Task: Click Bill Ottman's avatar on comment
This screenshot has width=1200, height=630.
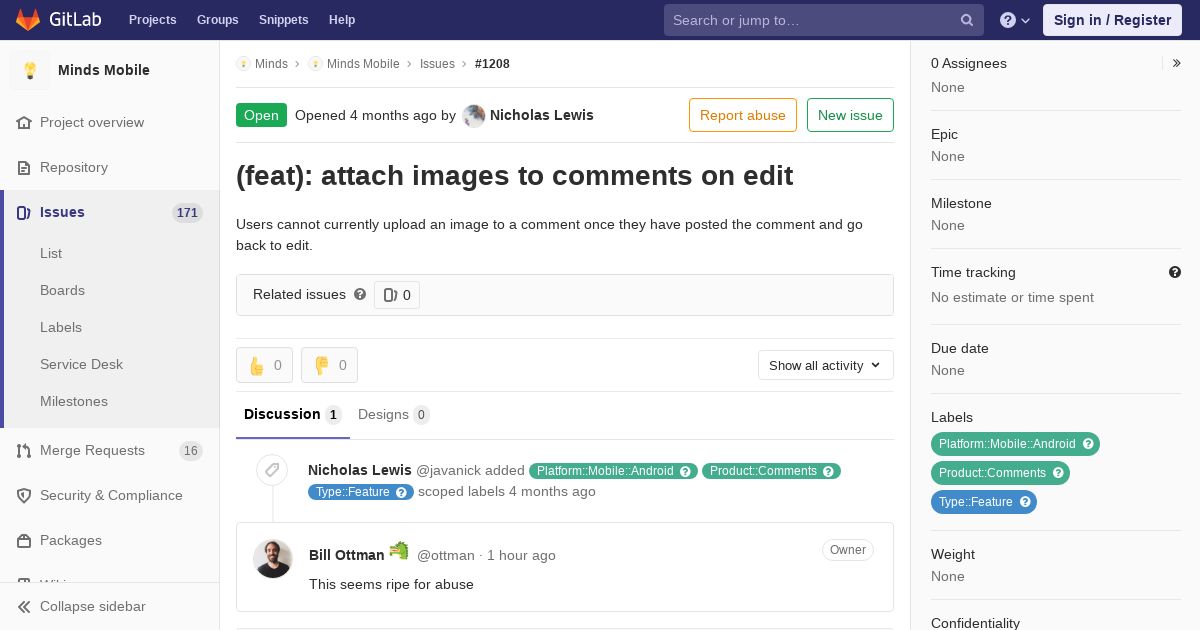Action: (x=272, y=558)
